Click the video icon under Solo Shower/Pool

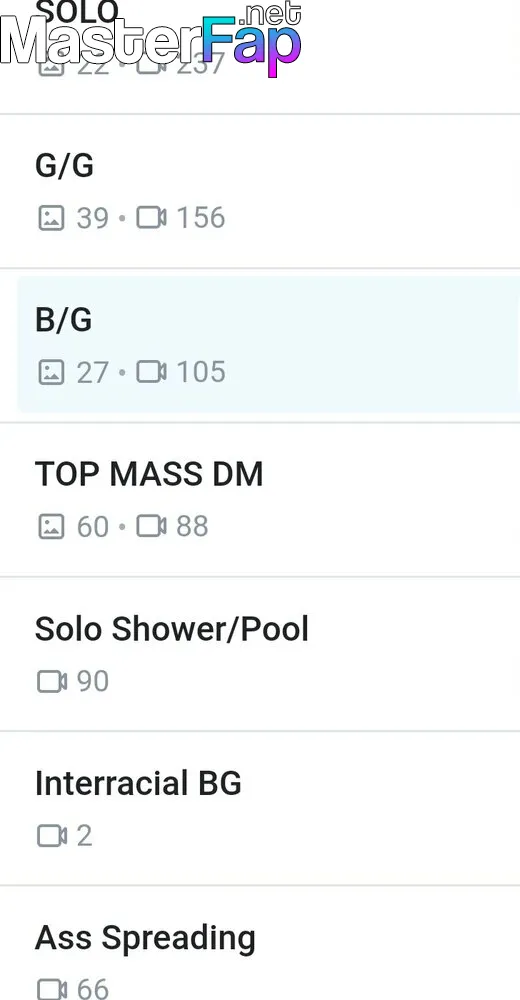[52, 681]
